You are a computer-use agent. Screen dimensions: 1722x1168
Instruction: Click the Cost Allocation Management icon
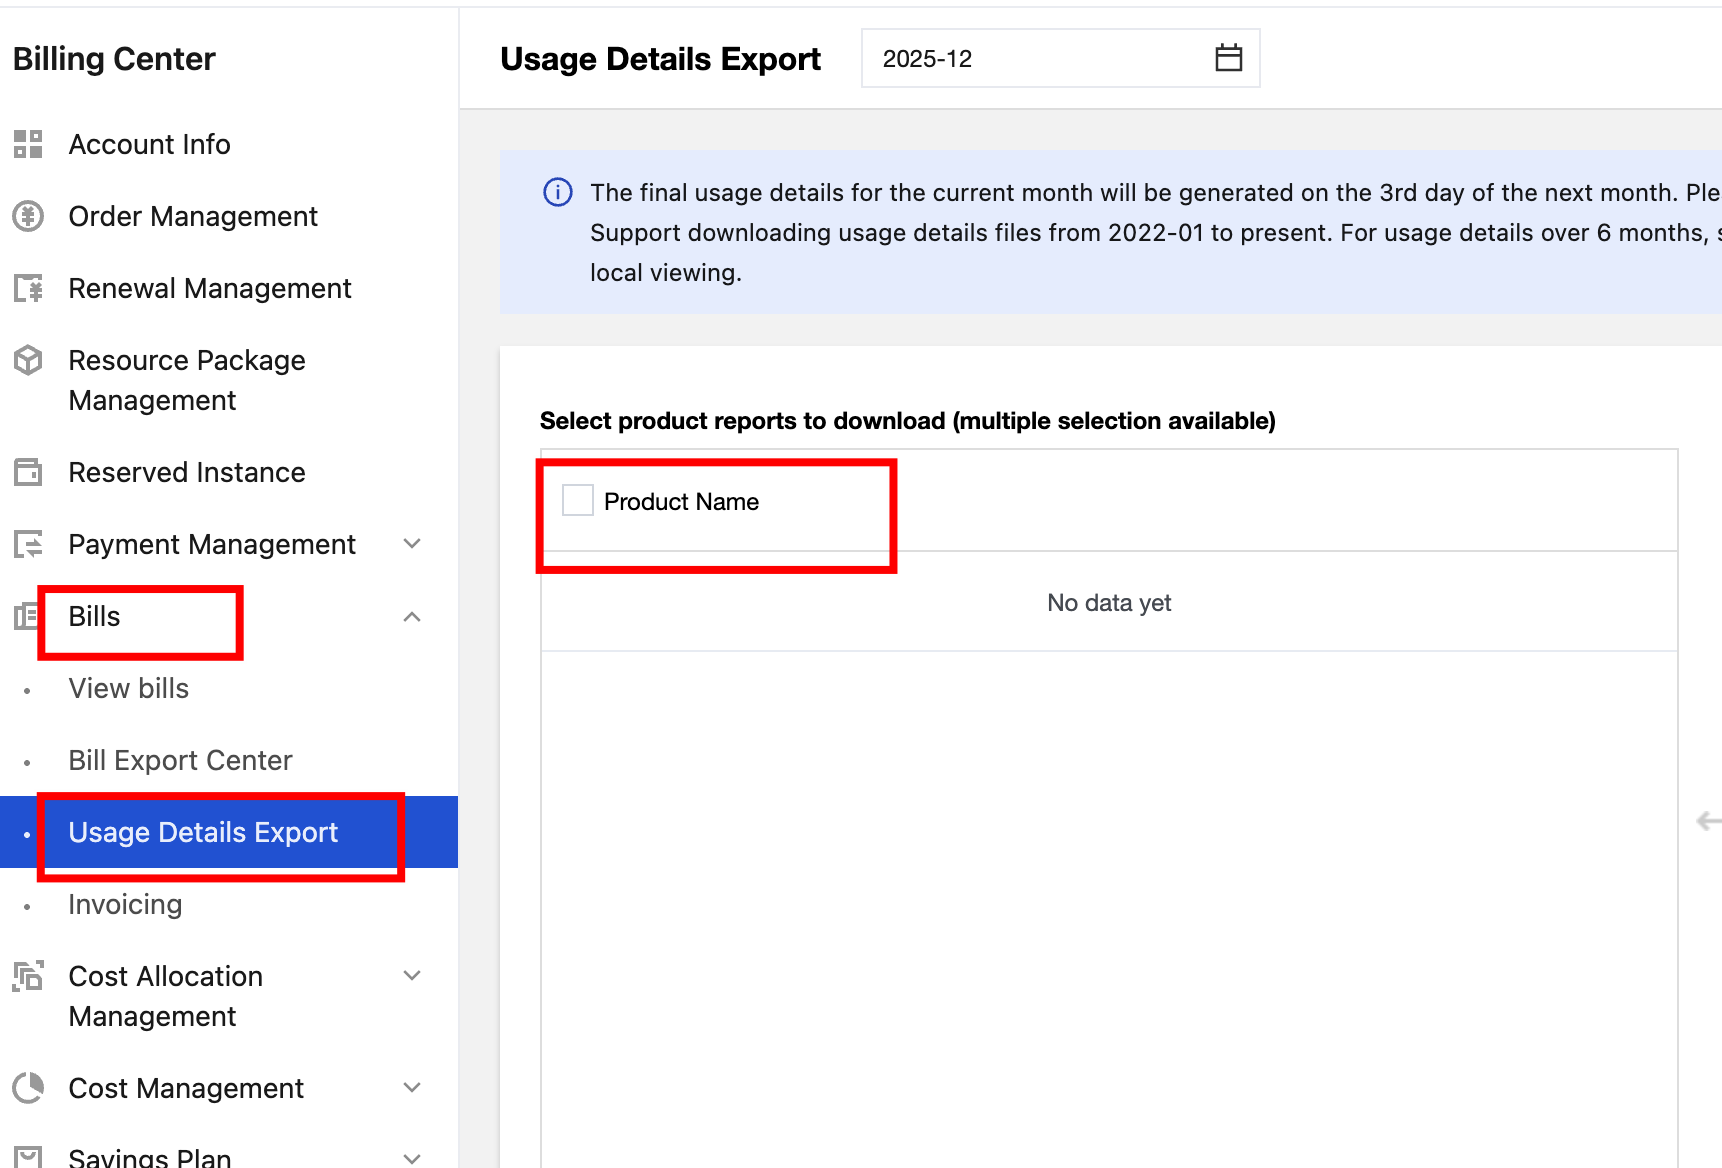tap(28, 976)
